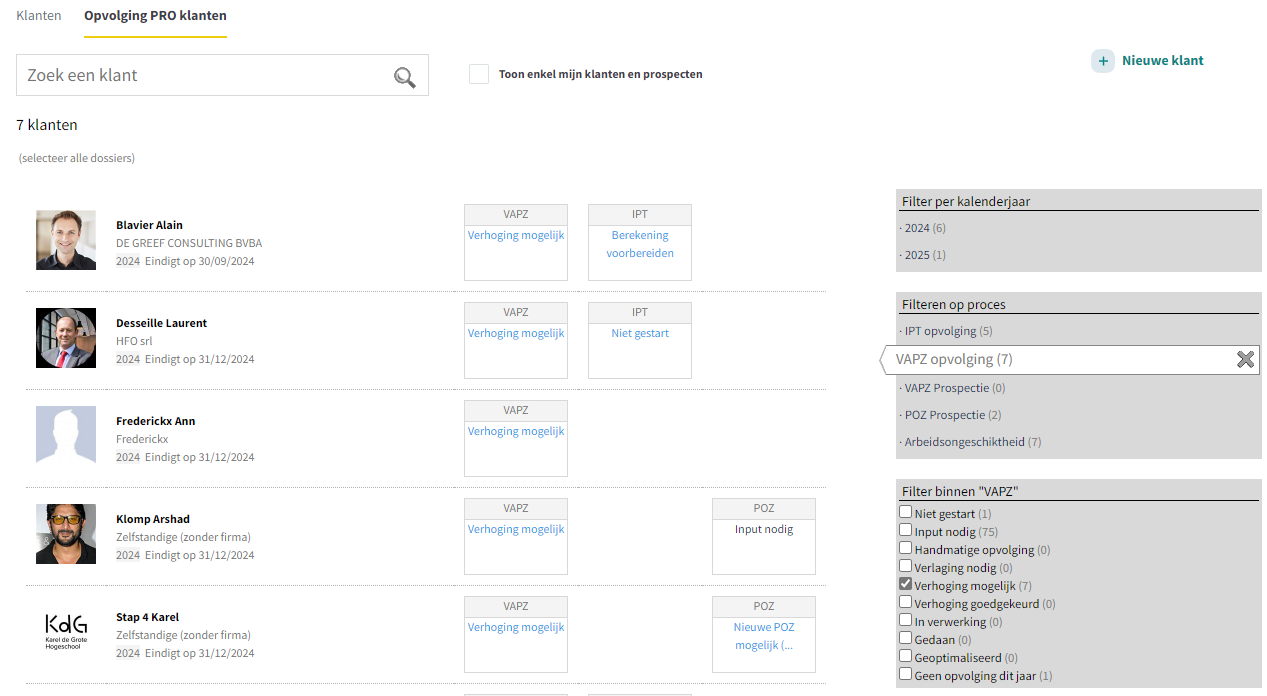Open 'Berekening voorbereiden' IPT status for Blavier
This screenshot has width=1267, height=696.
coord(640,244)
